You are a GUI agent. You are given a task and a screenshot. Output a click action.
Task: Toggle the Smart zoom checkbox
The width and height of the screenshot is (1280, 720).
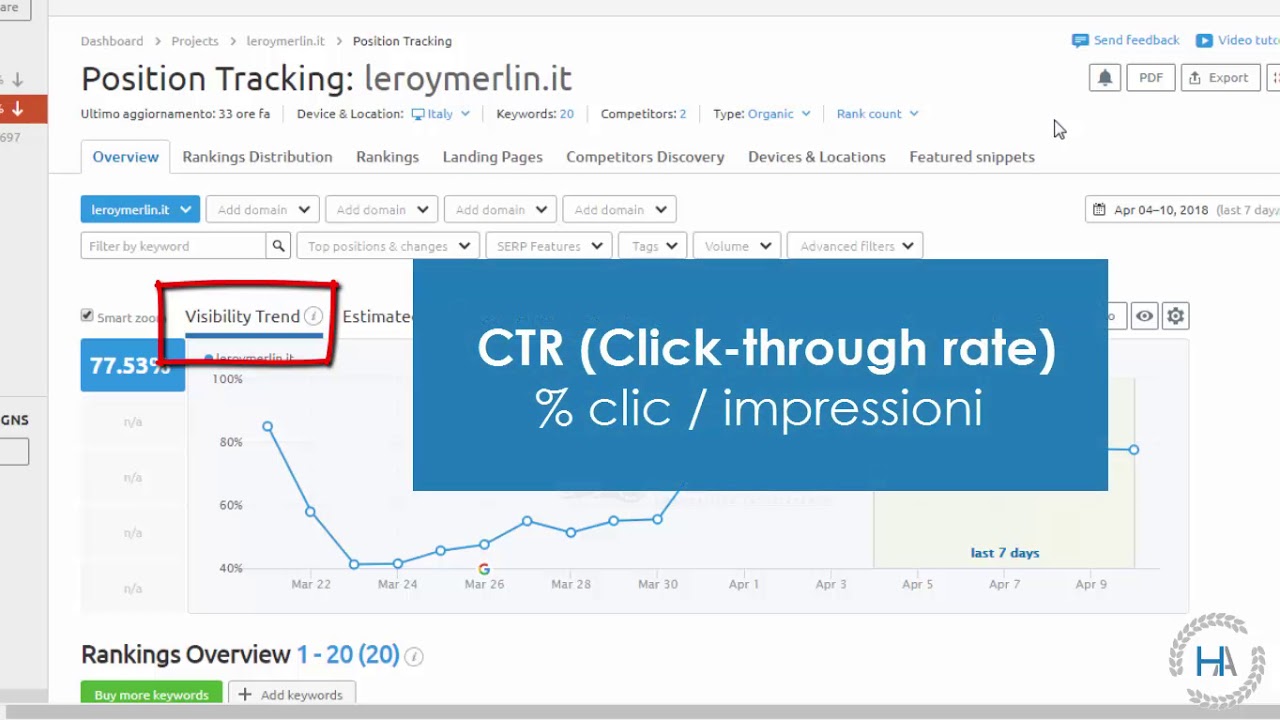click(87, 316)
